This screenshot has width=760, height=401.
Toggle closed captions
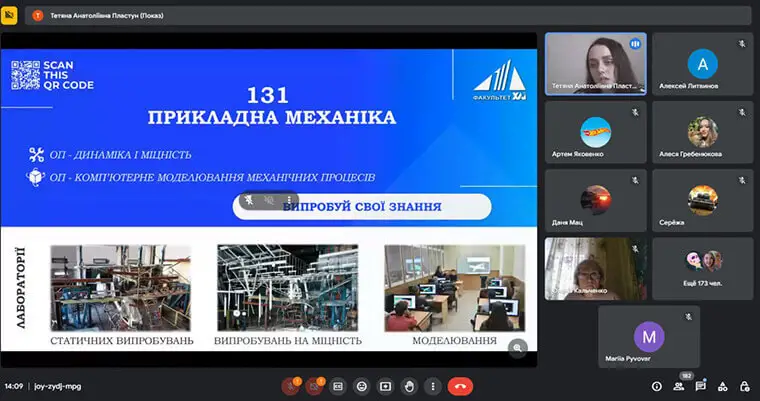click(338, 386)
